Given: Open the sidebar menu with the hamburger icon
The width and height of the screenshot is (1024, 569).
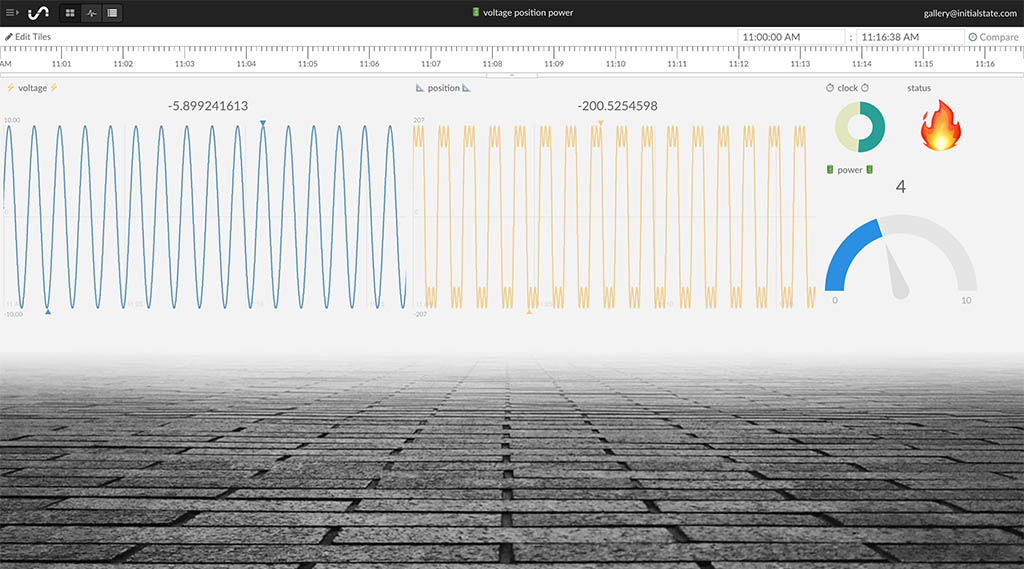Looking at the screenshot, I should (12, 13).
